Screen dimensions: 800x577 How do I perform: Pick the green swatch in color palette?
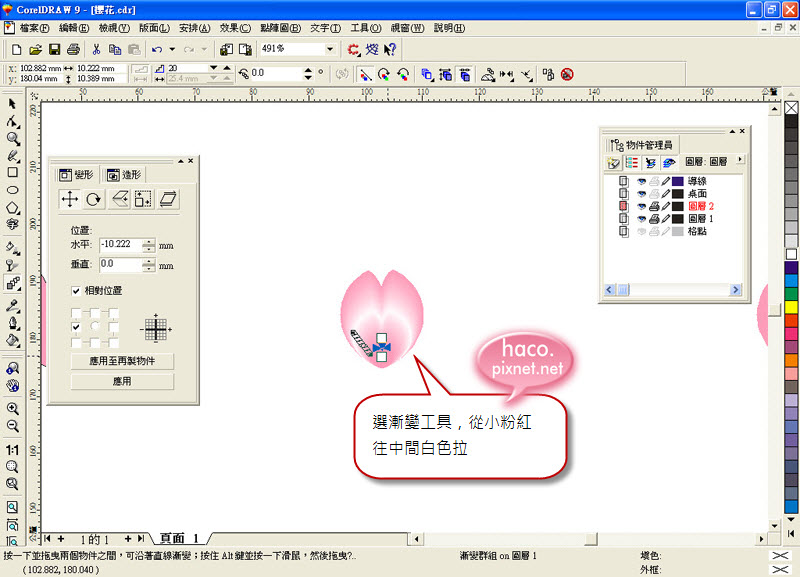pyautogui.click(x=791, y=294)
